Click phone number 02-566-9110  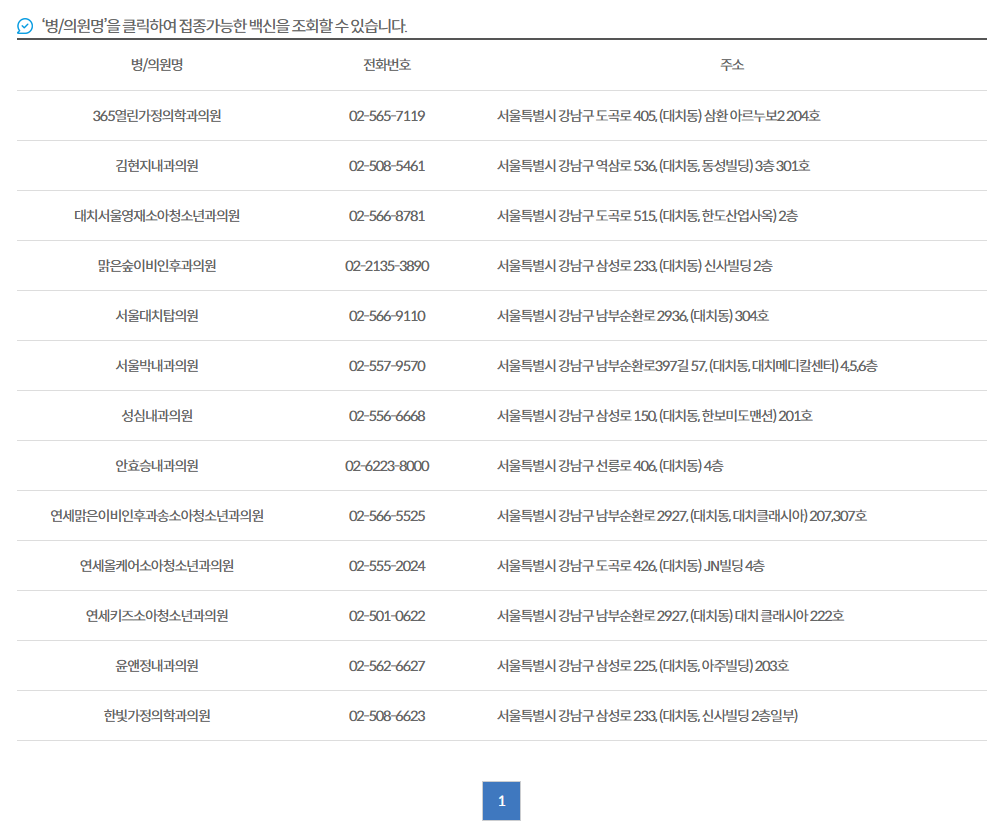[x=387, y=316]
